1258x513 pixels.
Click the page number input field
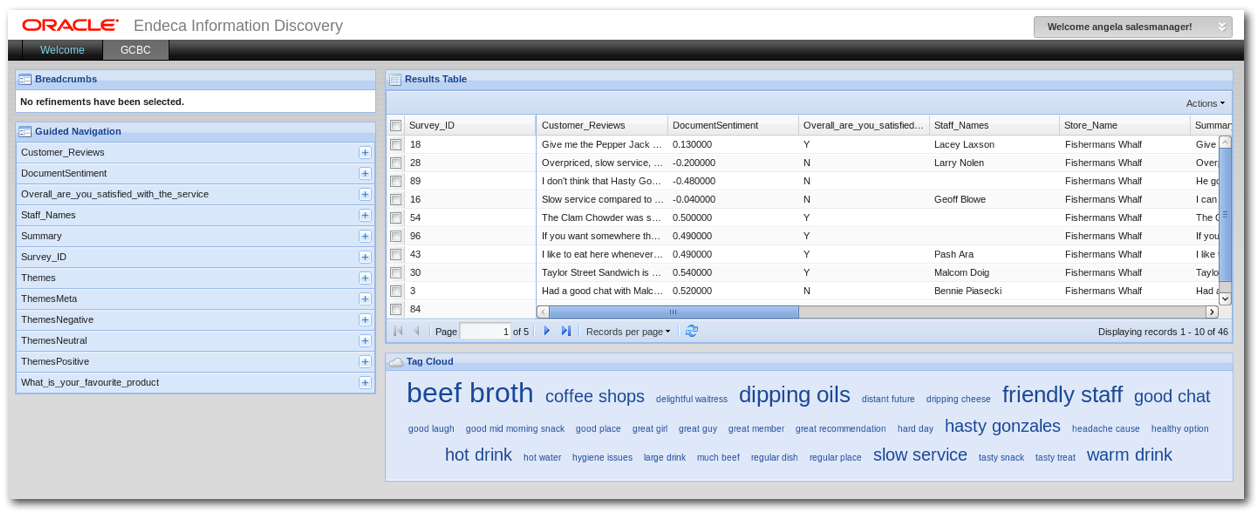[485, 331]
